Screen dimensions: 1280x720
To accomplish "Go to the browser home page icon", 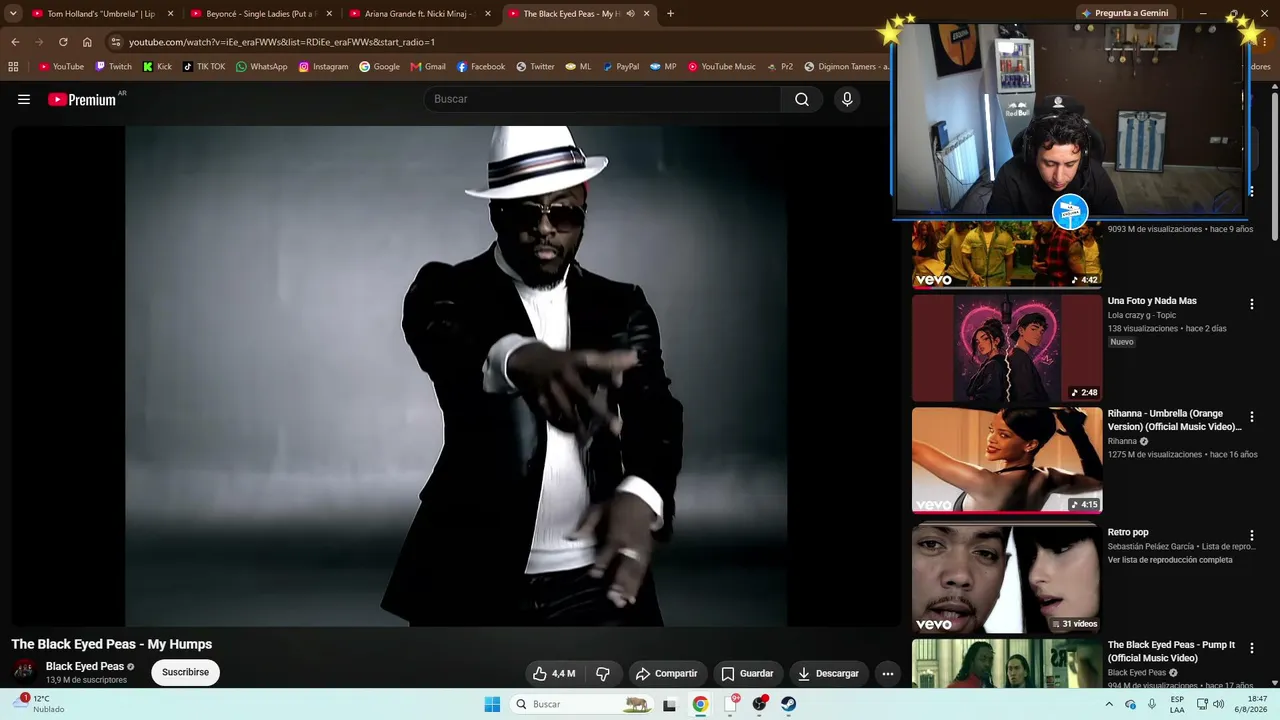I will [x=87, y=42].
